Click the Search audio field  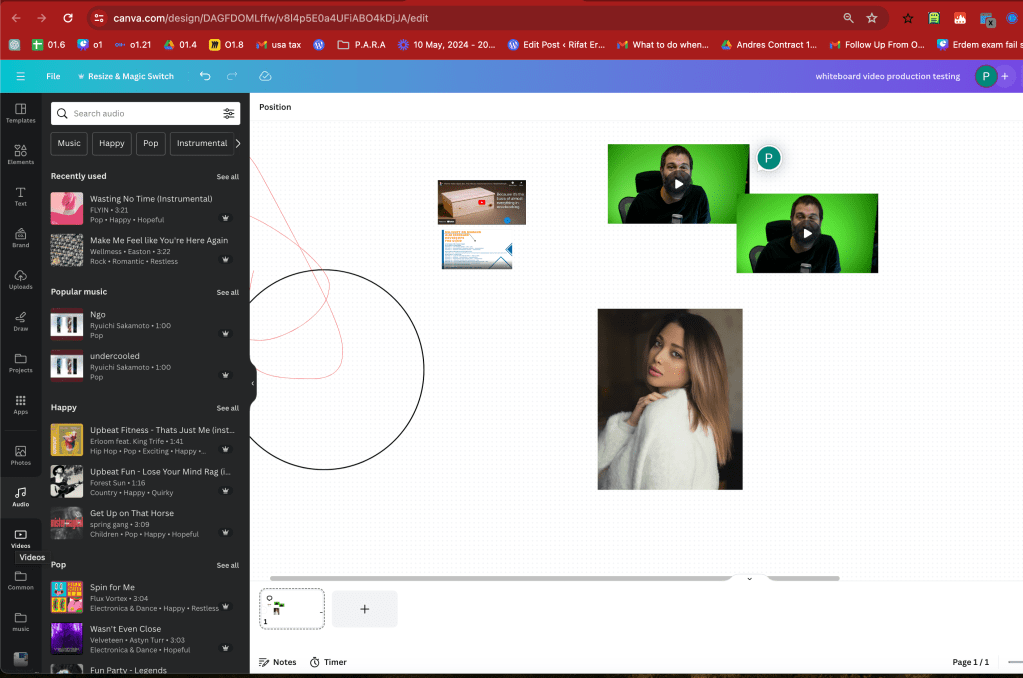click(145, 114)
